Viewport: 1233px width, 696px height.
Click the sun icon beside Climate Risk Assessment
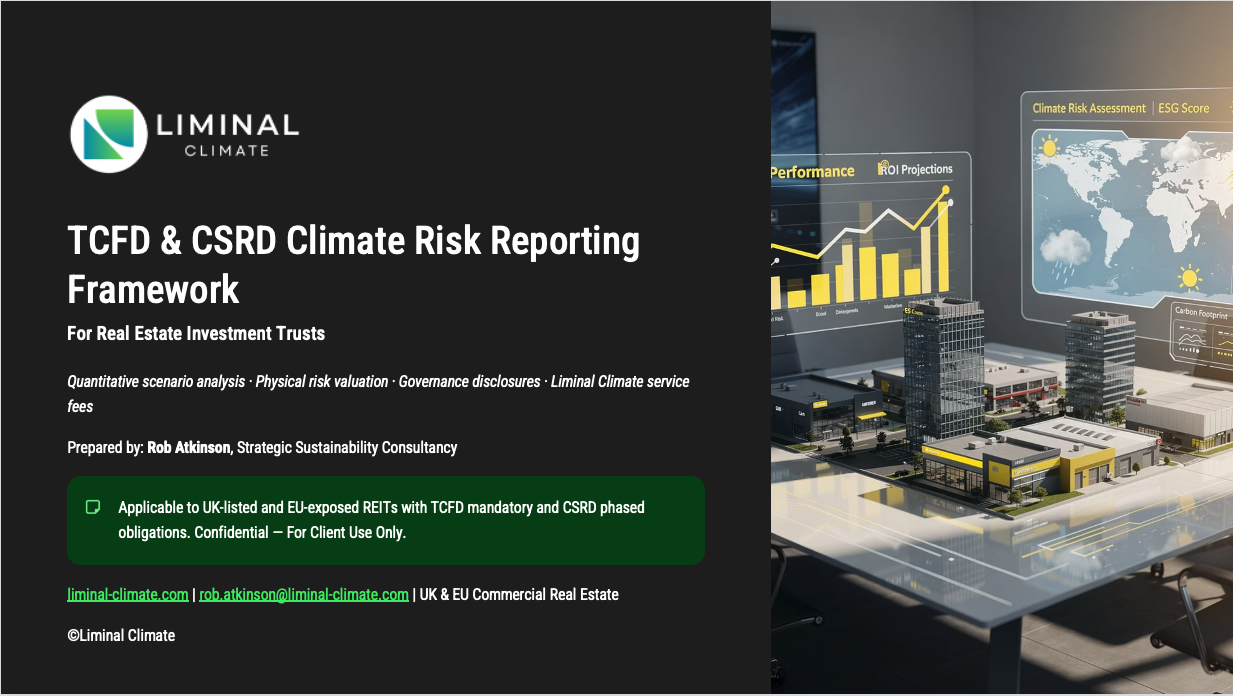(1049, 148)
